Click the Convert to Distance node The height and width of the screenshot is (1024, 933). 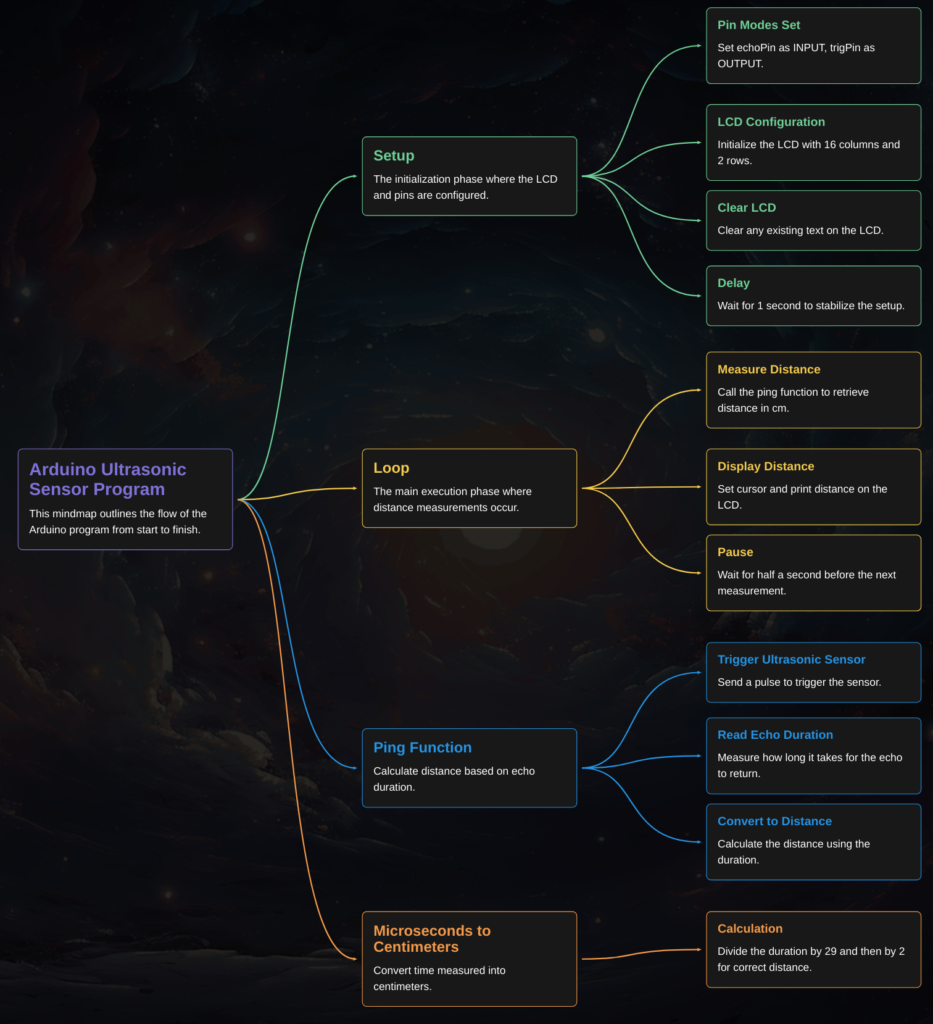(x=812, y=841)
